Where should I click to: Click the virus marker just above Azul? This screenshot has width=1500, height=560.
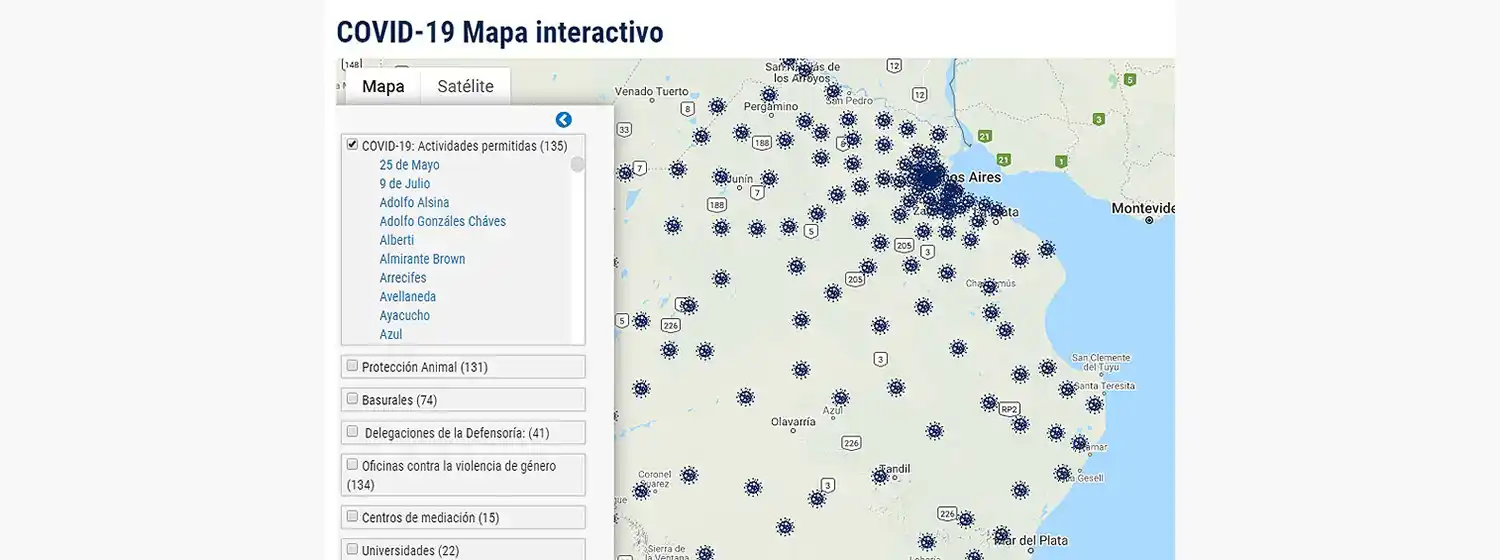point(840,397)
